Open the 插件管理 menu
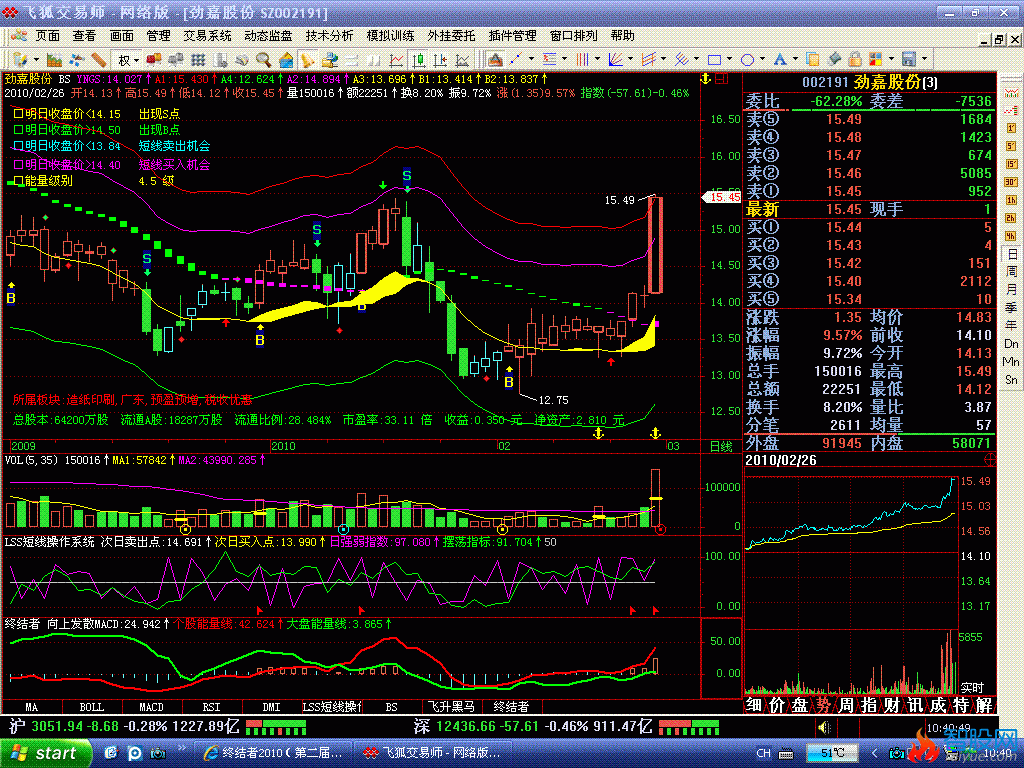This screenshot has height=768, width=1024. tap(513, 35)
